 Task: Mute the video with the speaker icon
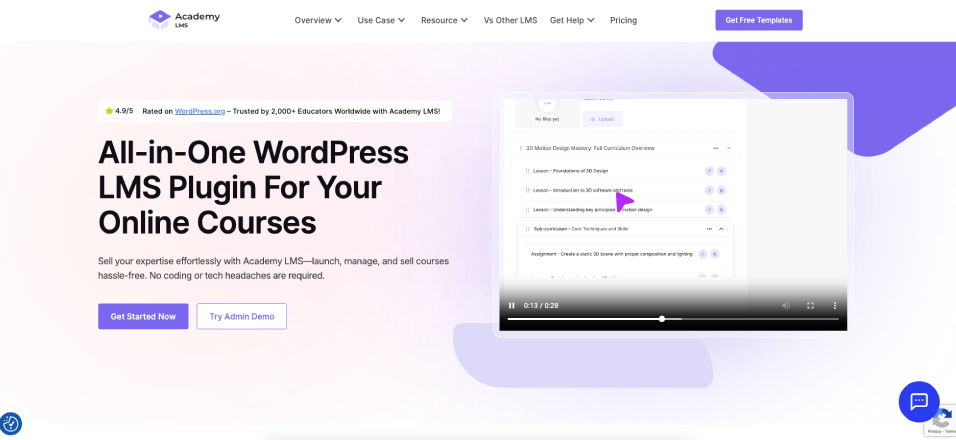pos(785,305)
